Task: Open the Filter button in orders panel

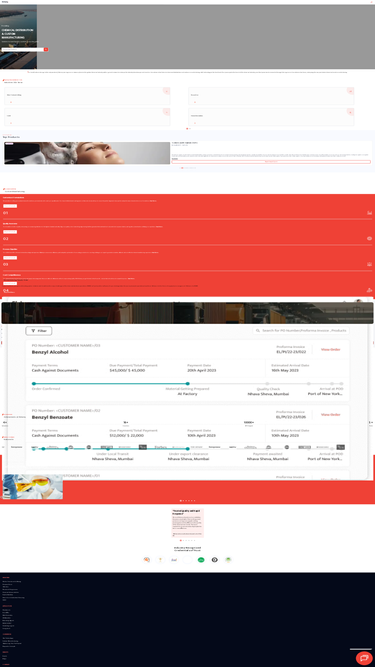Action: tap(39, 331)
